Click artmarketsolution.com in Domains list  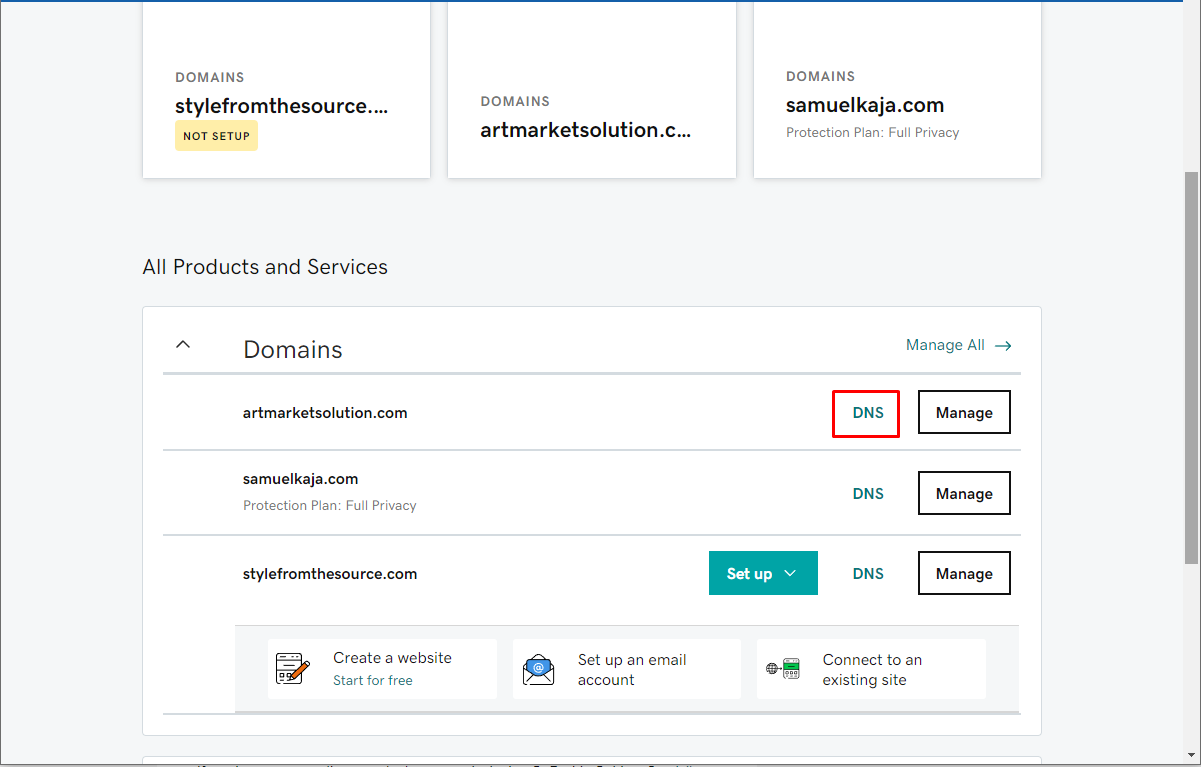[325, 413]
